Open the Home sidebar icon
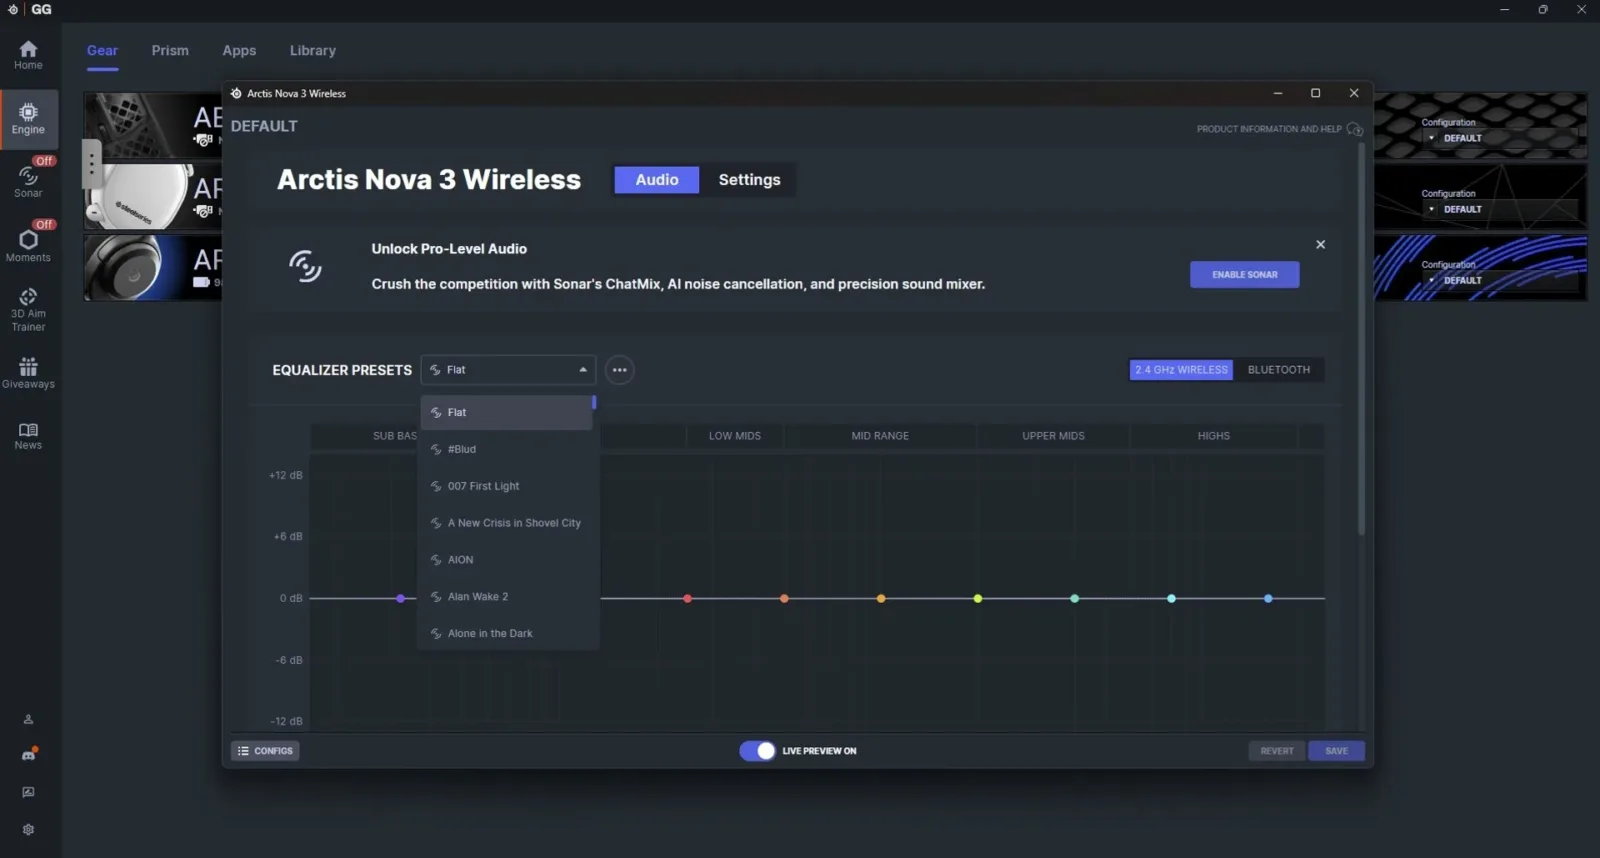This screenshot has height=858, width=1600. tap(28, 55)
